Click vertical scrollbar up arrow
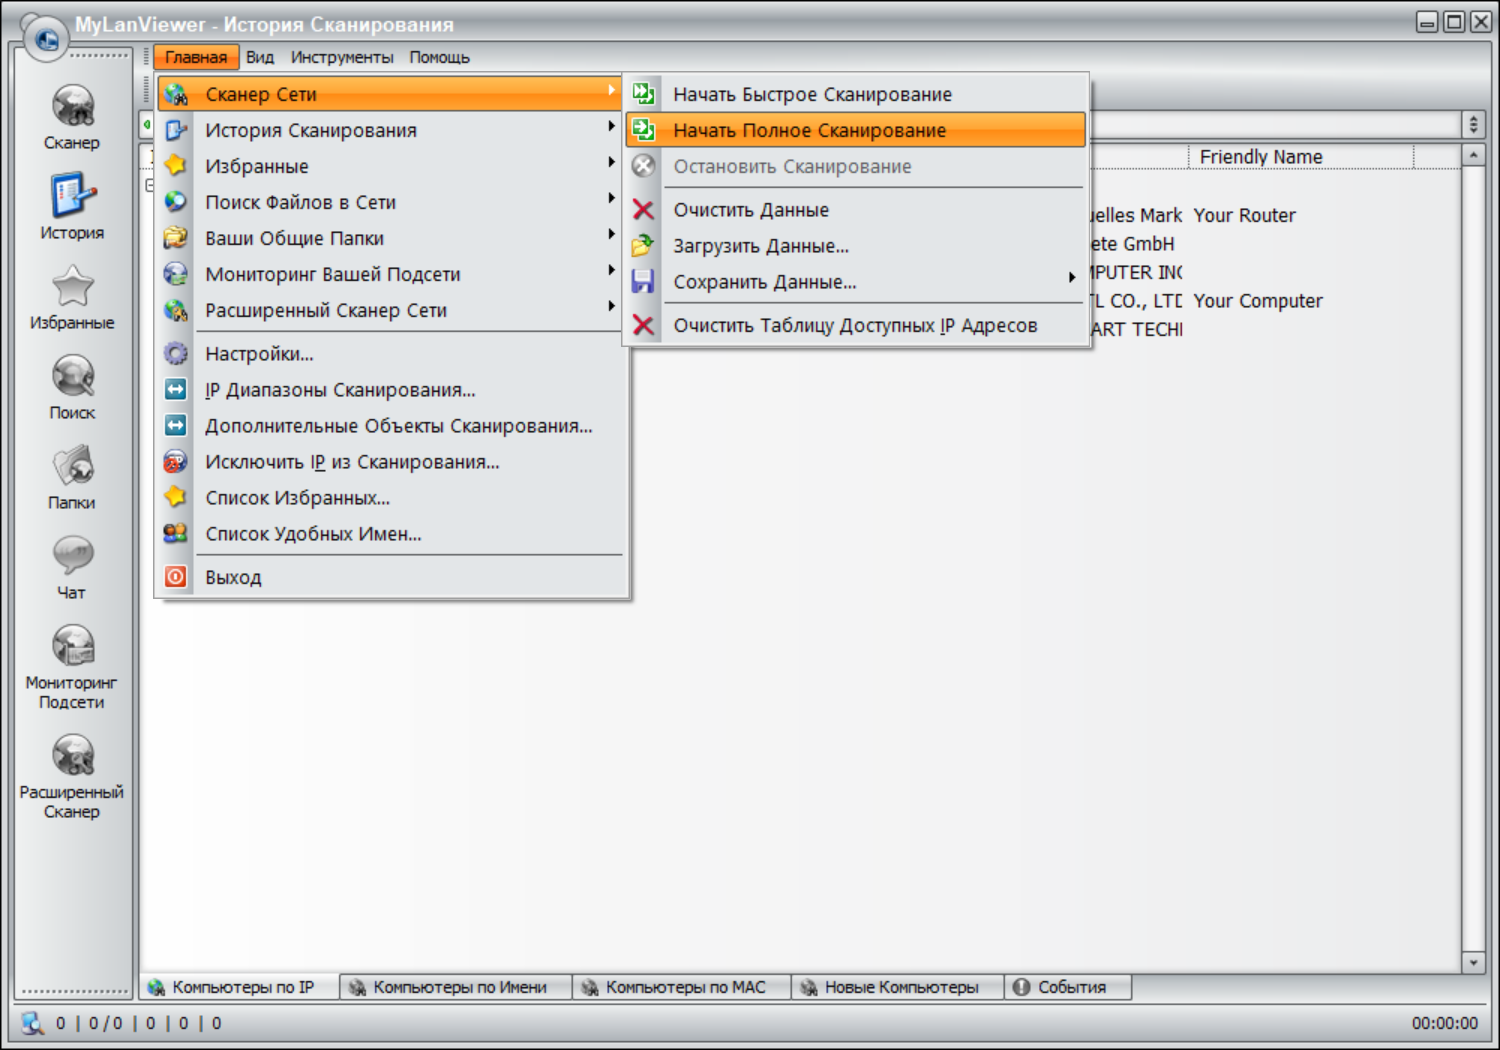The image size is (1500, 1050). (x=1473, y=156)
